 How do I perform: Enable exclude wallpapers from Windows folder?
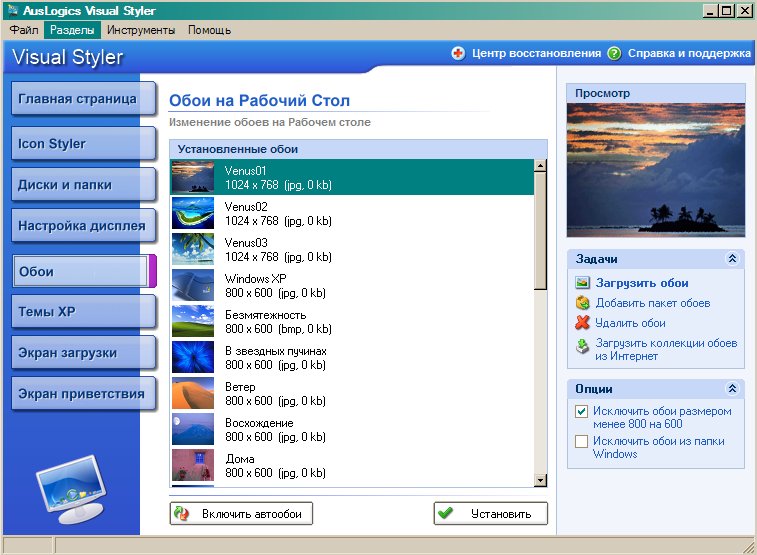(581, 442)
